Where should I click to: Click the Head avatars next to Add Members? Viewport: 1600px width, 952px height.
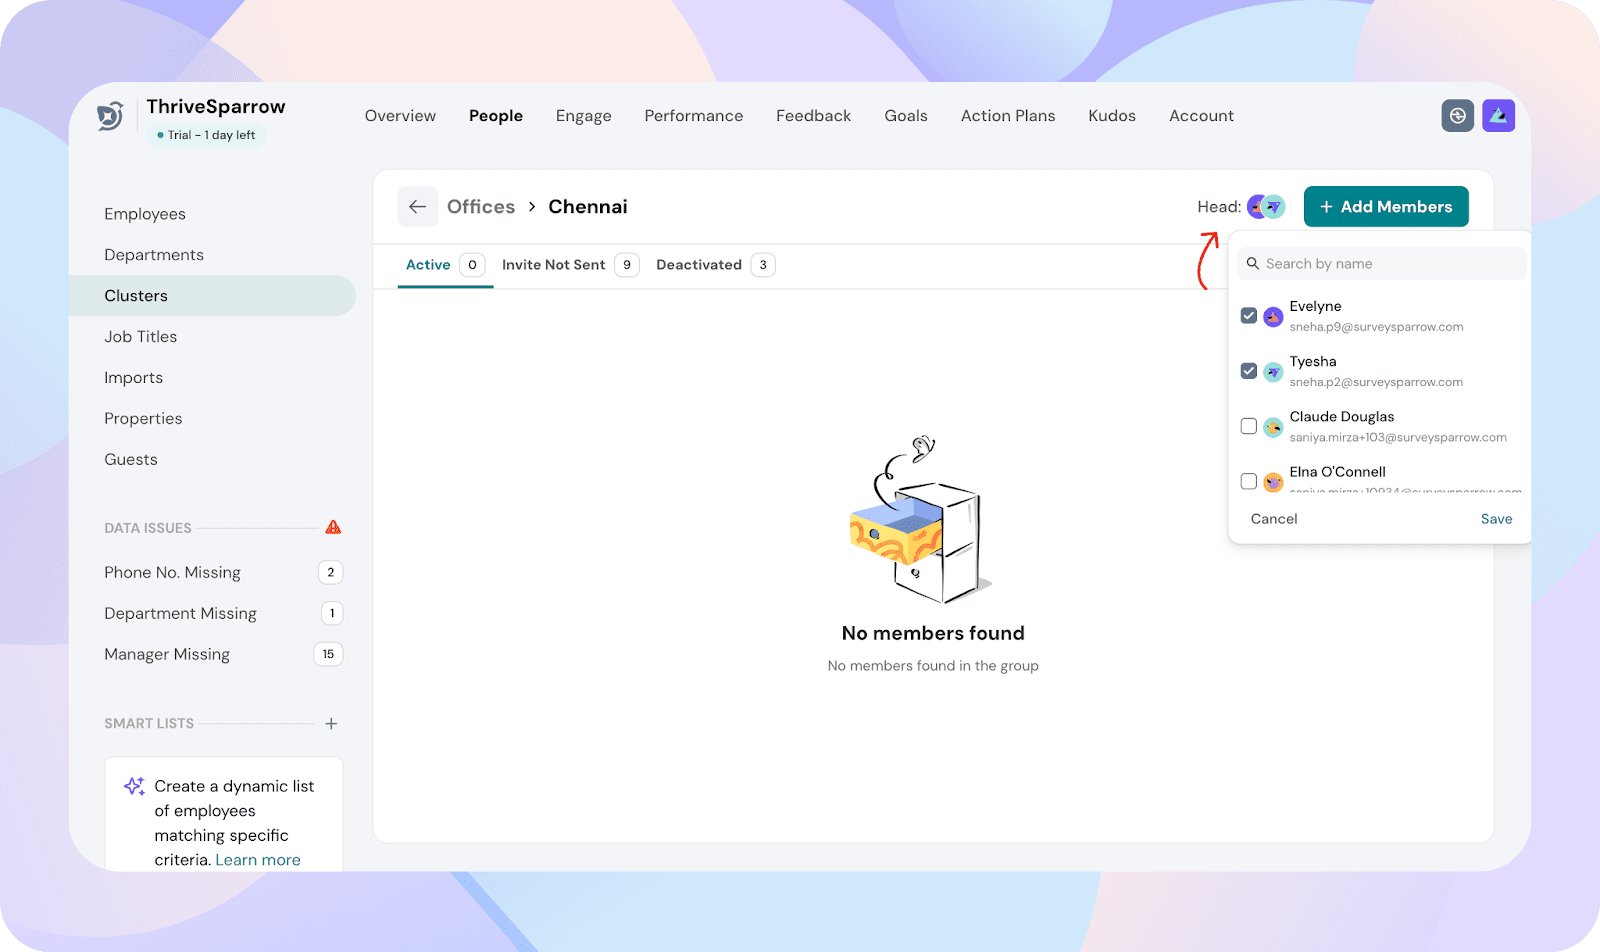[1265, 207]
